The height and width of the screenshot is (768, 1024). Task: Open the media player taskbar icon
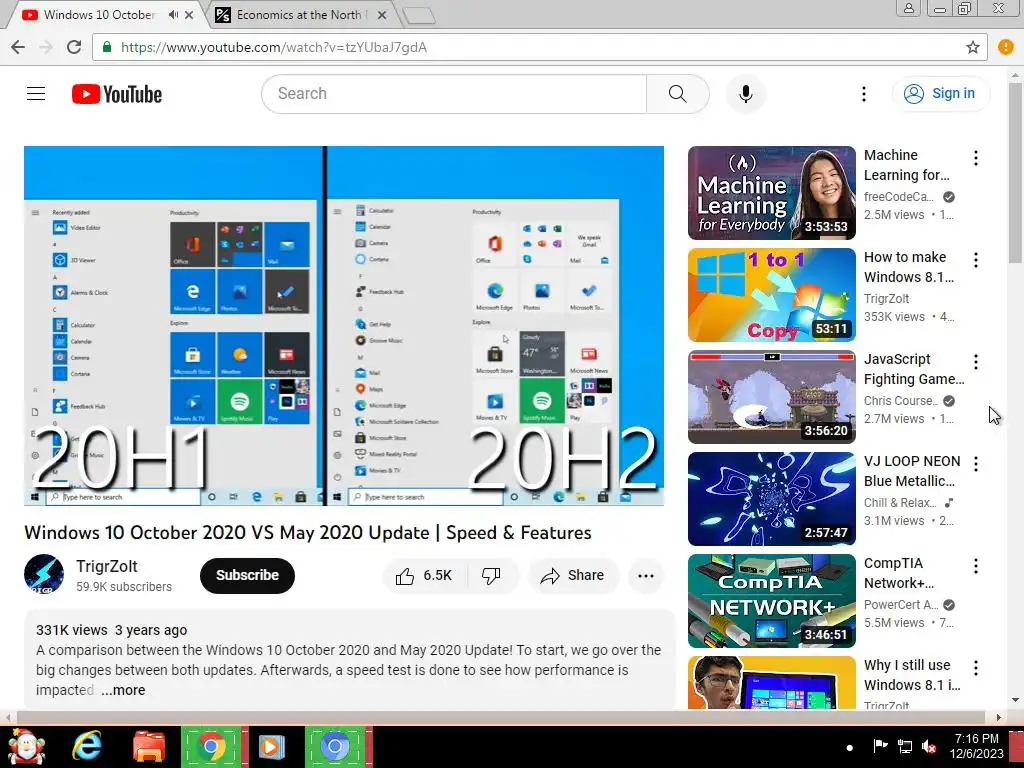[x=272, y=746]
